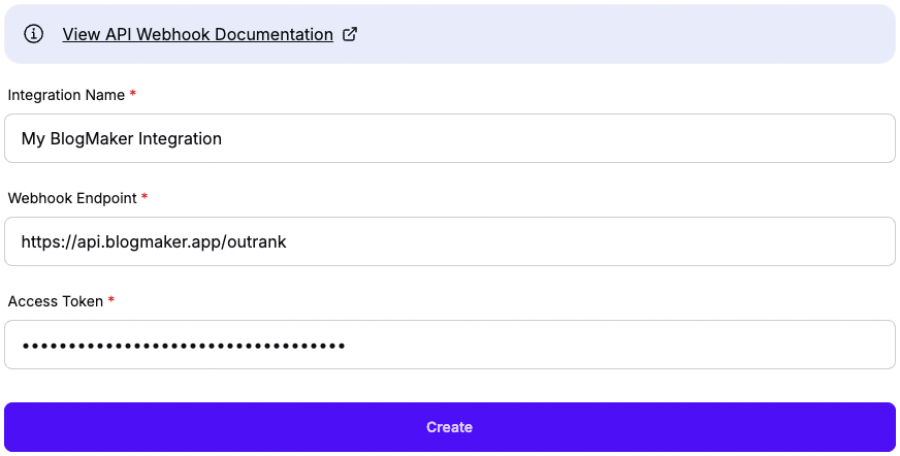
Task: Click red asterisk beside Integration Name
Action: [x=133, y=95]
